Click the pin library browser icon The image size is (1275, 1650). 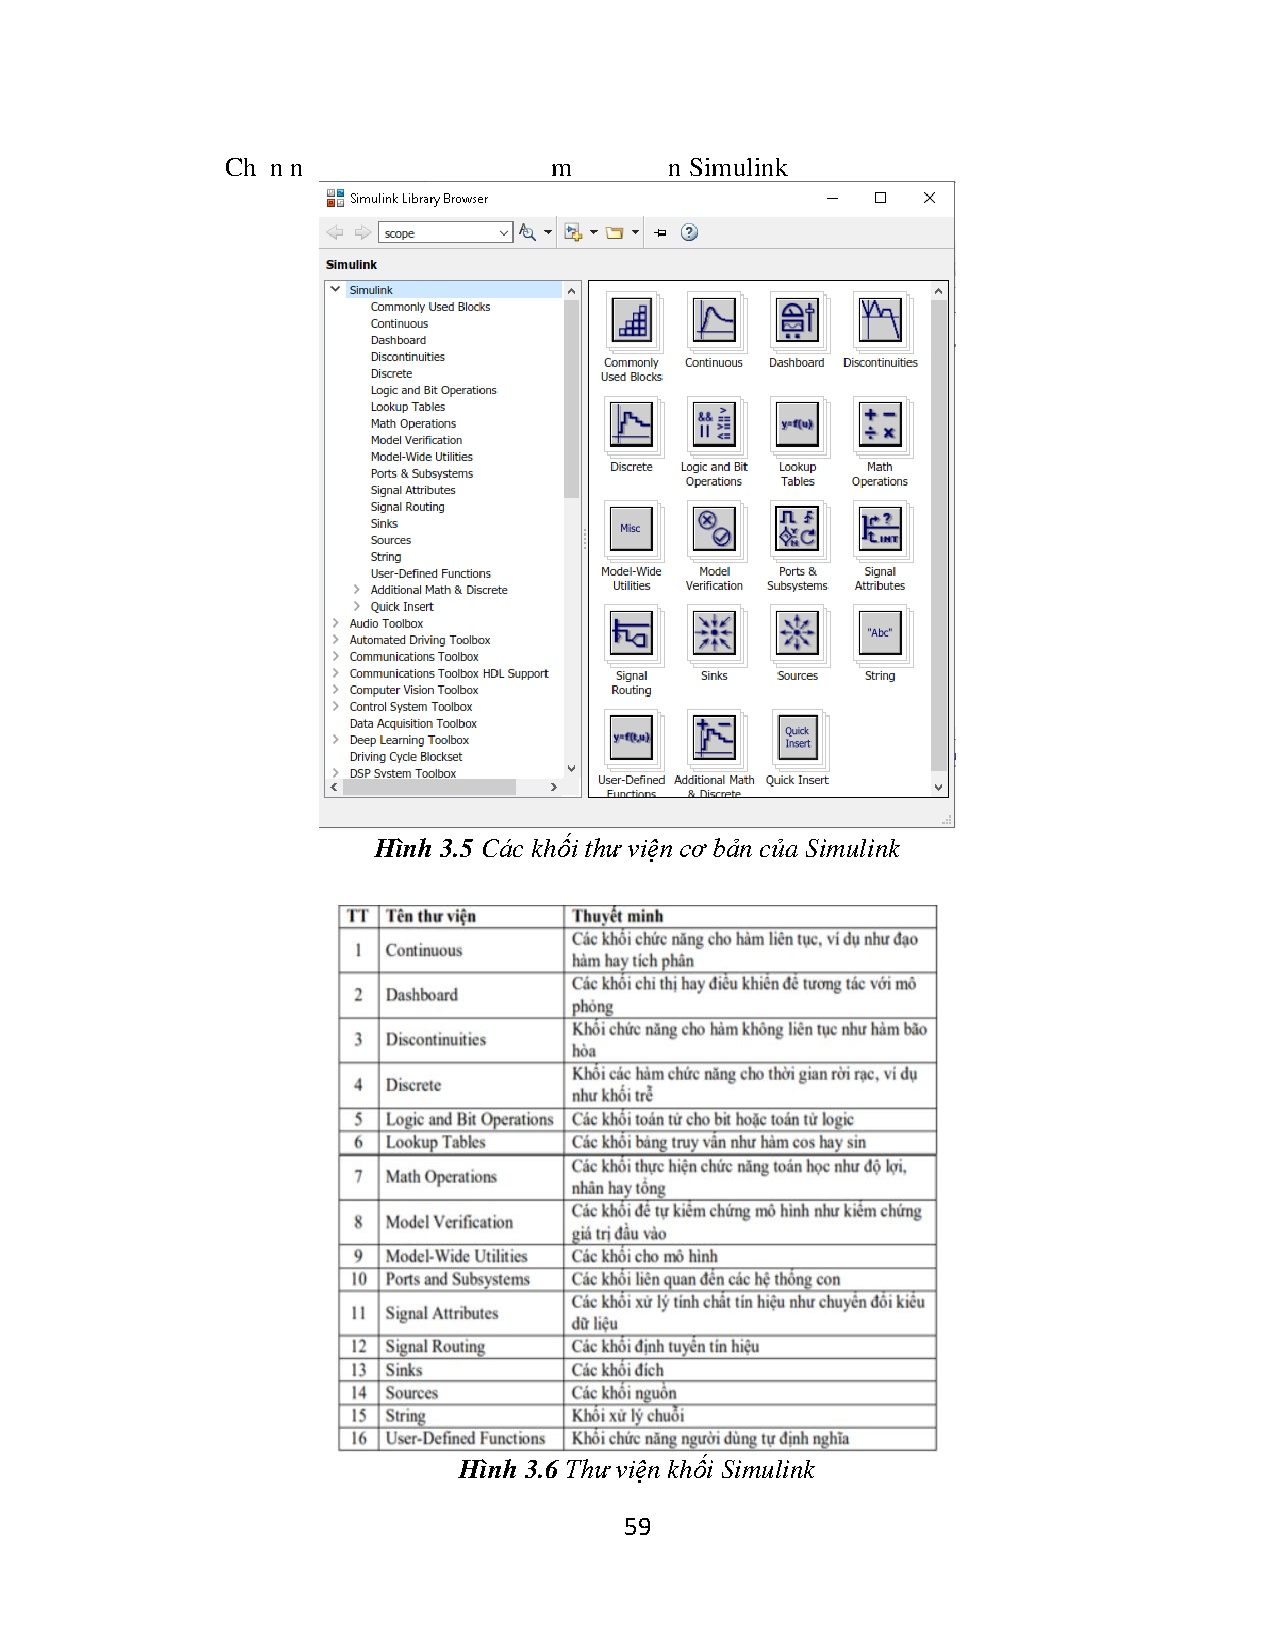click(660, 233)
